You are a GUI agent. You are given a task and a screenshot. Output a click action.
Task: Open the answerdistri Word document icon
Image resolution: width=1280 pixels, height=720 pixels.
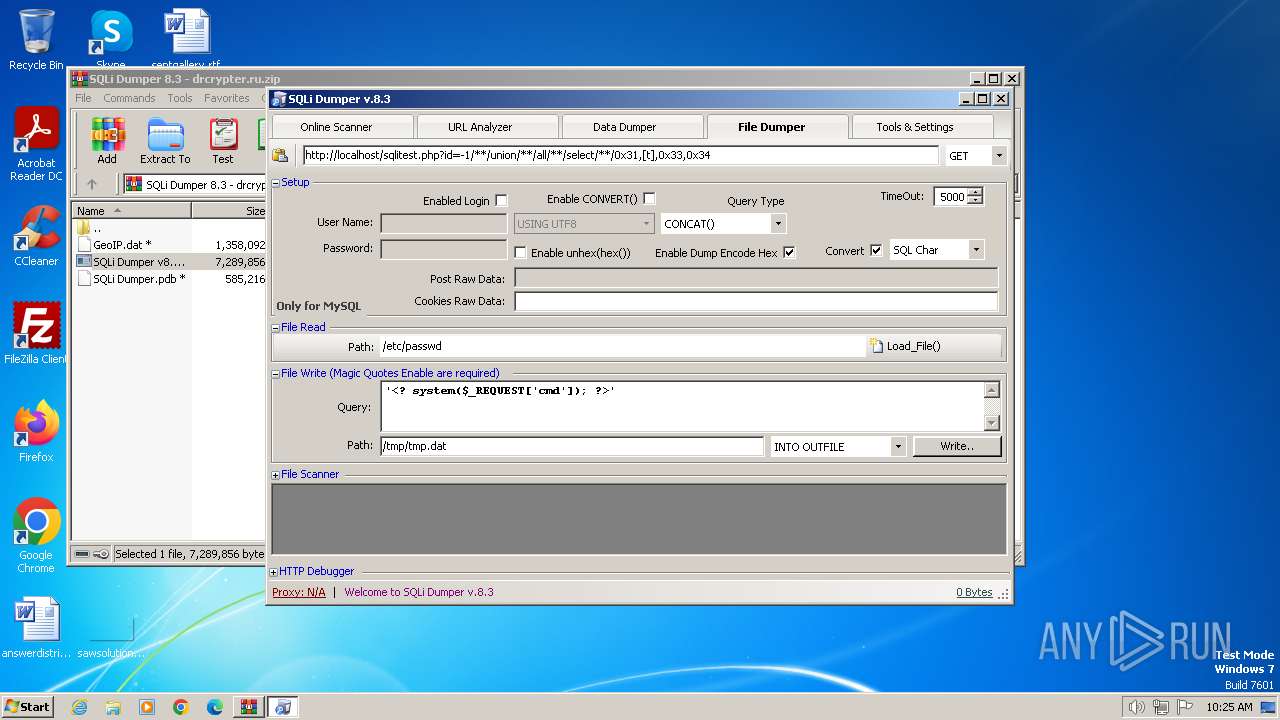pos(36,628)
